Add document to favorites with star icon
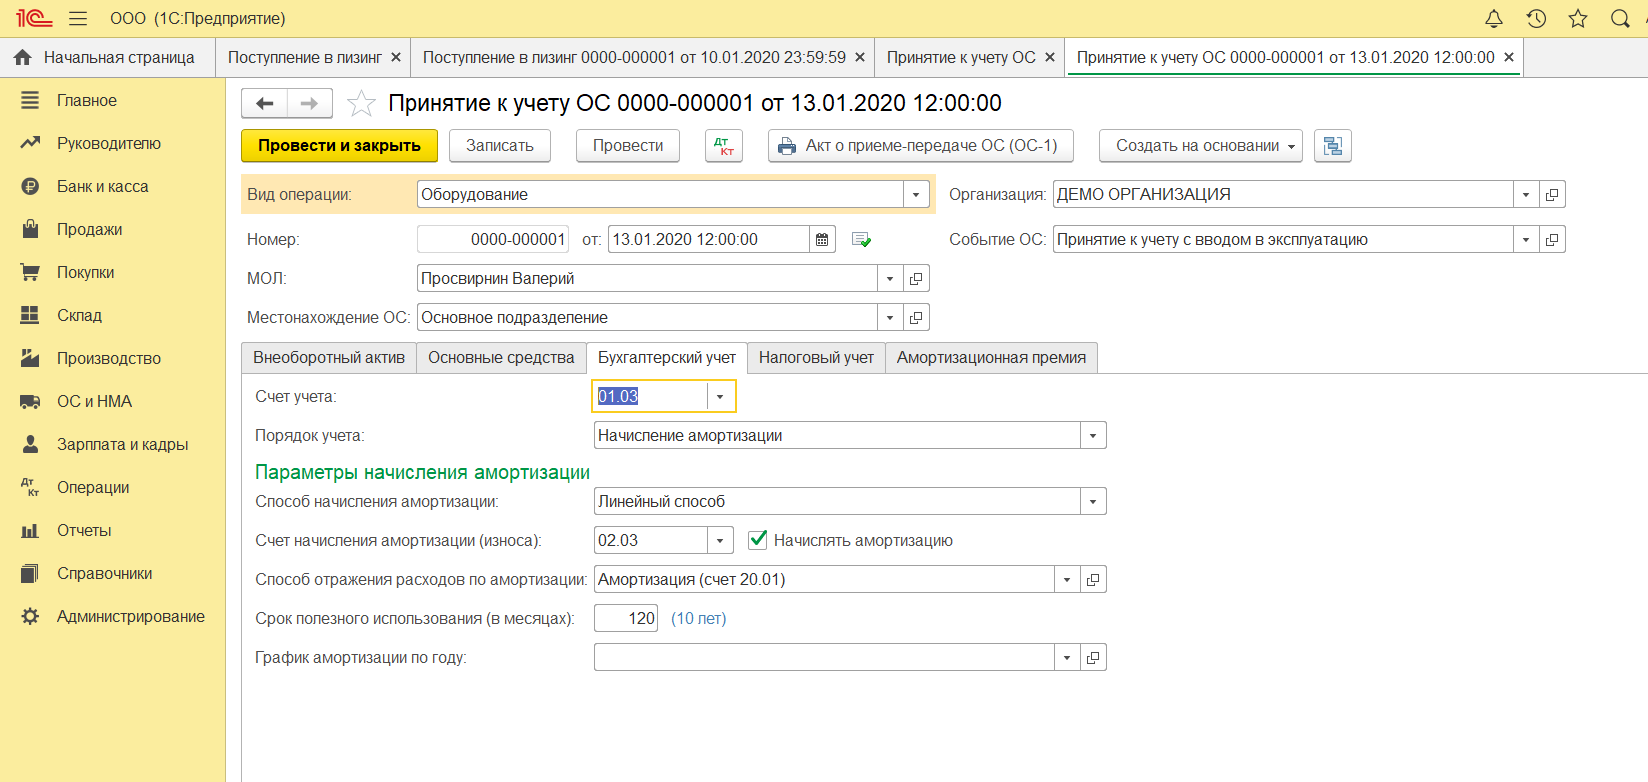 pyautogui.click(x=361, y=103)
